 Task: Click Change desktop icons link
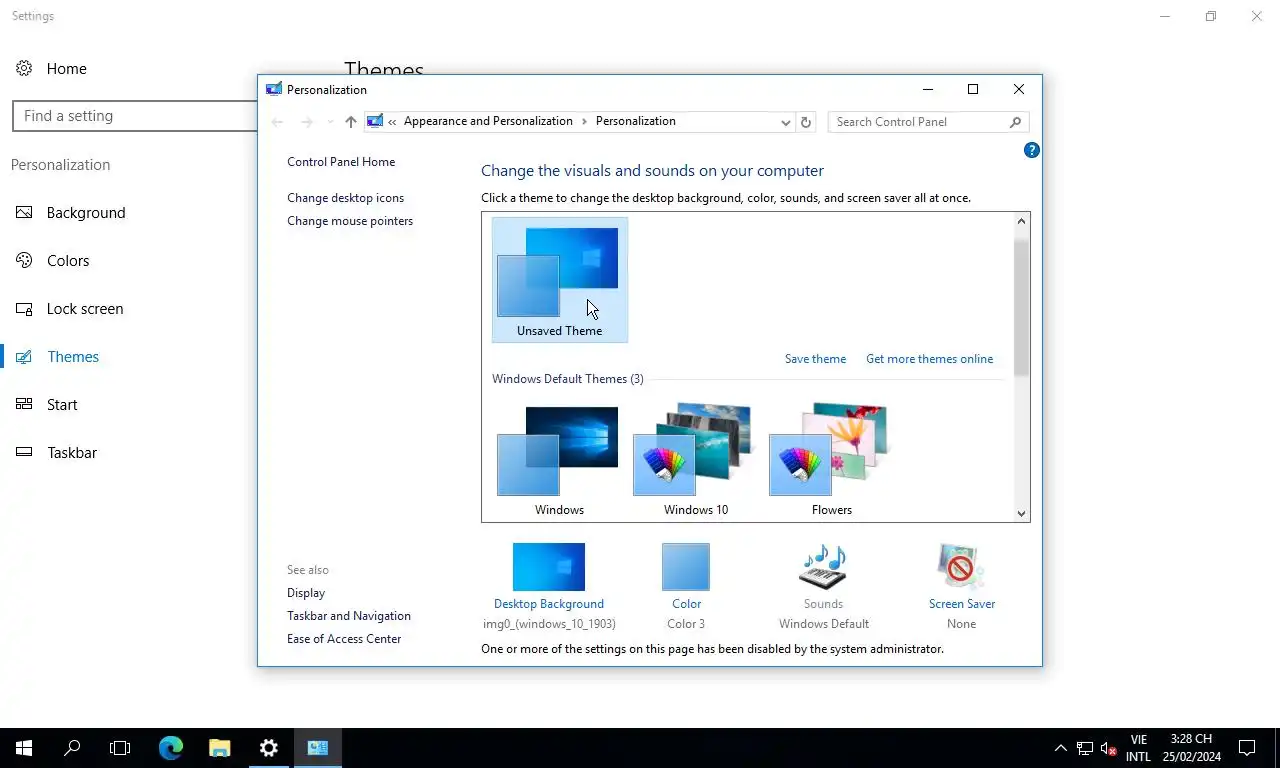tap(345, 198)
